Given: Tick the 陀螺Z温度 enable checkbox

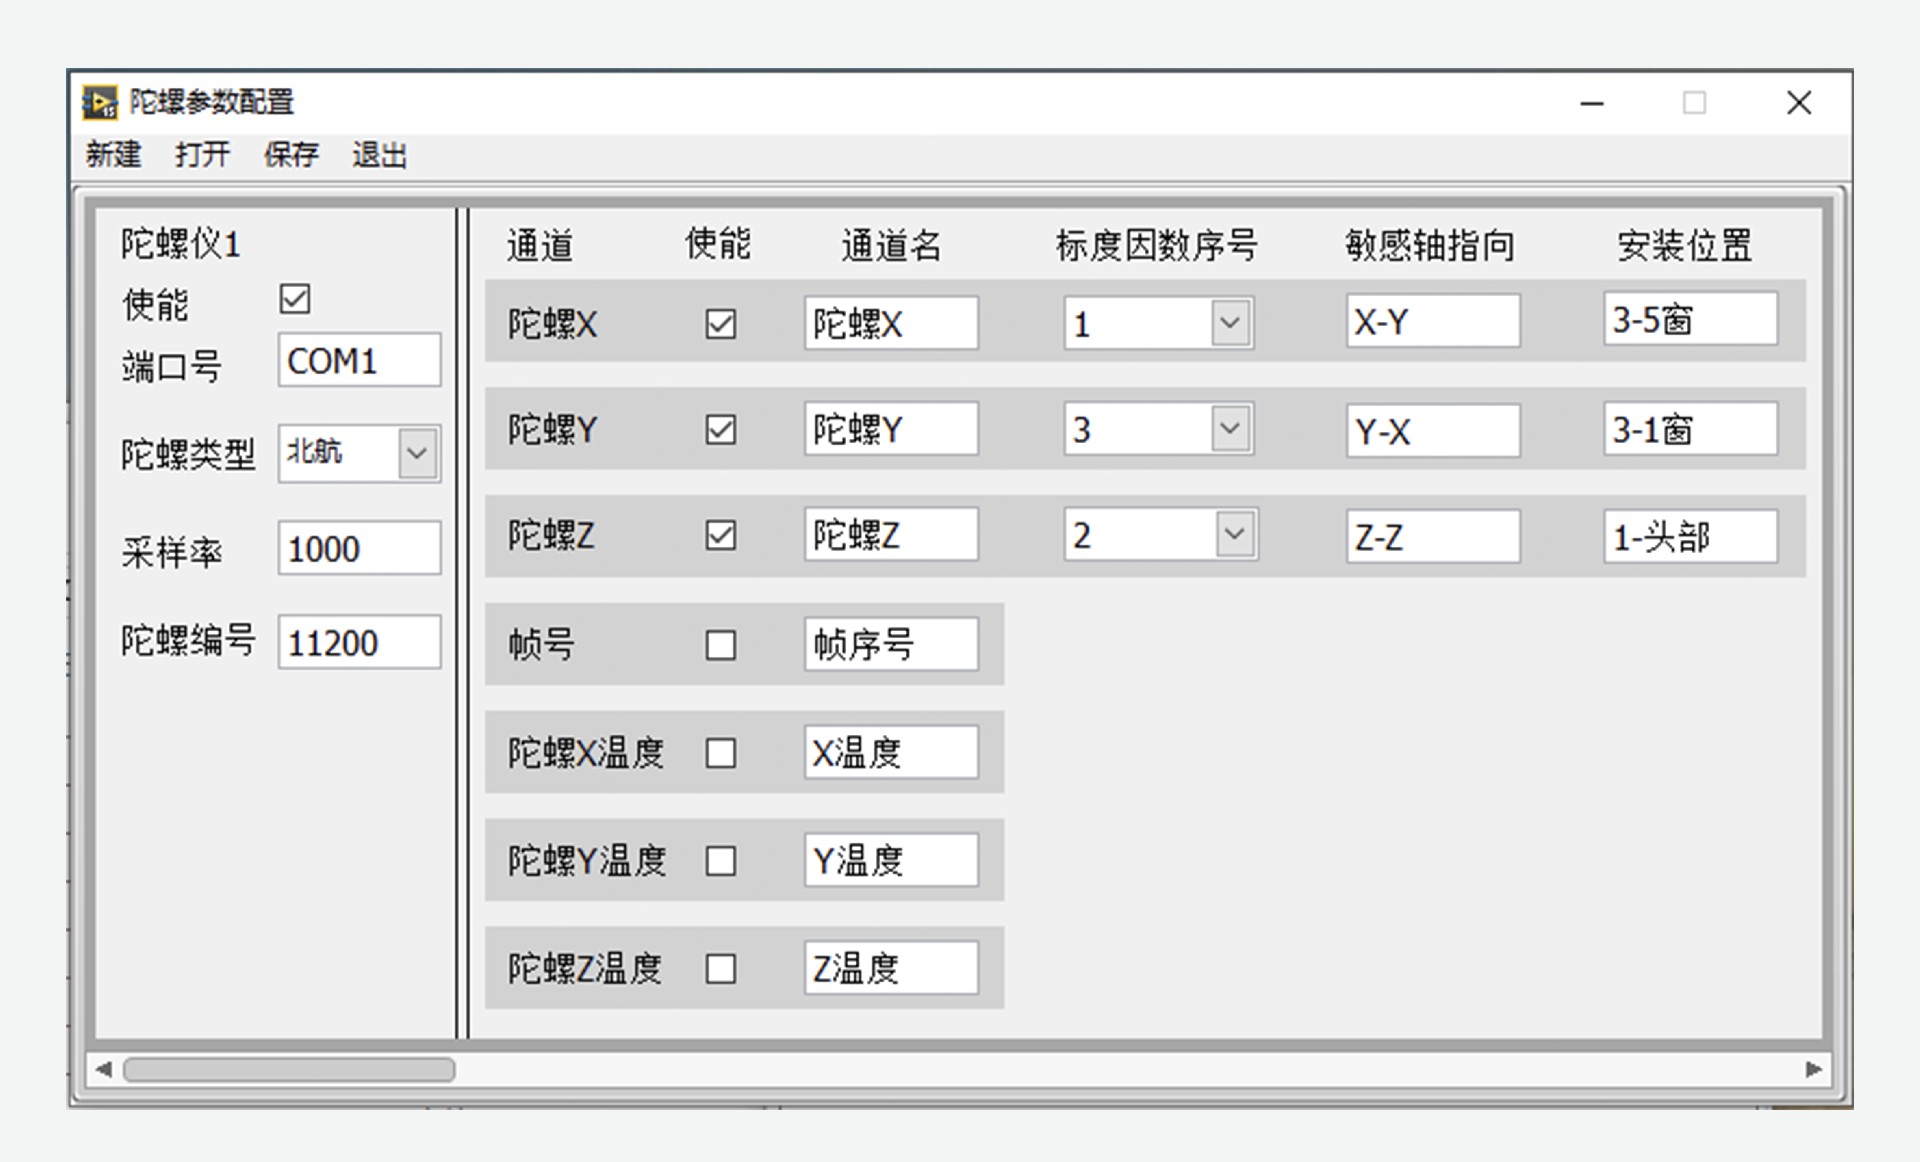Looking at the screenshot, I should point(720,969).
